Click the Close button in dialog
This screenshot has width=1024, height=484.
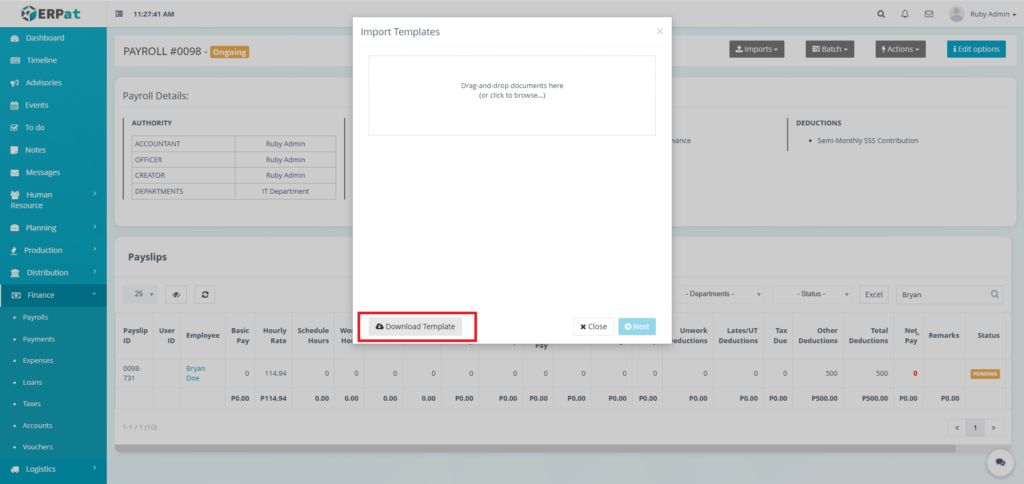[594, 327]
